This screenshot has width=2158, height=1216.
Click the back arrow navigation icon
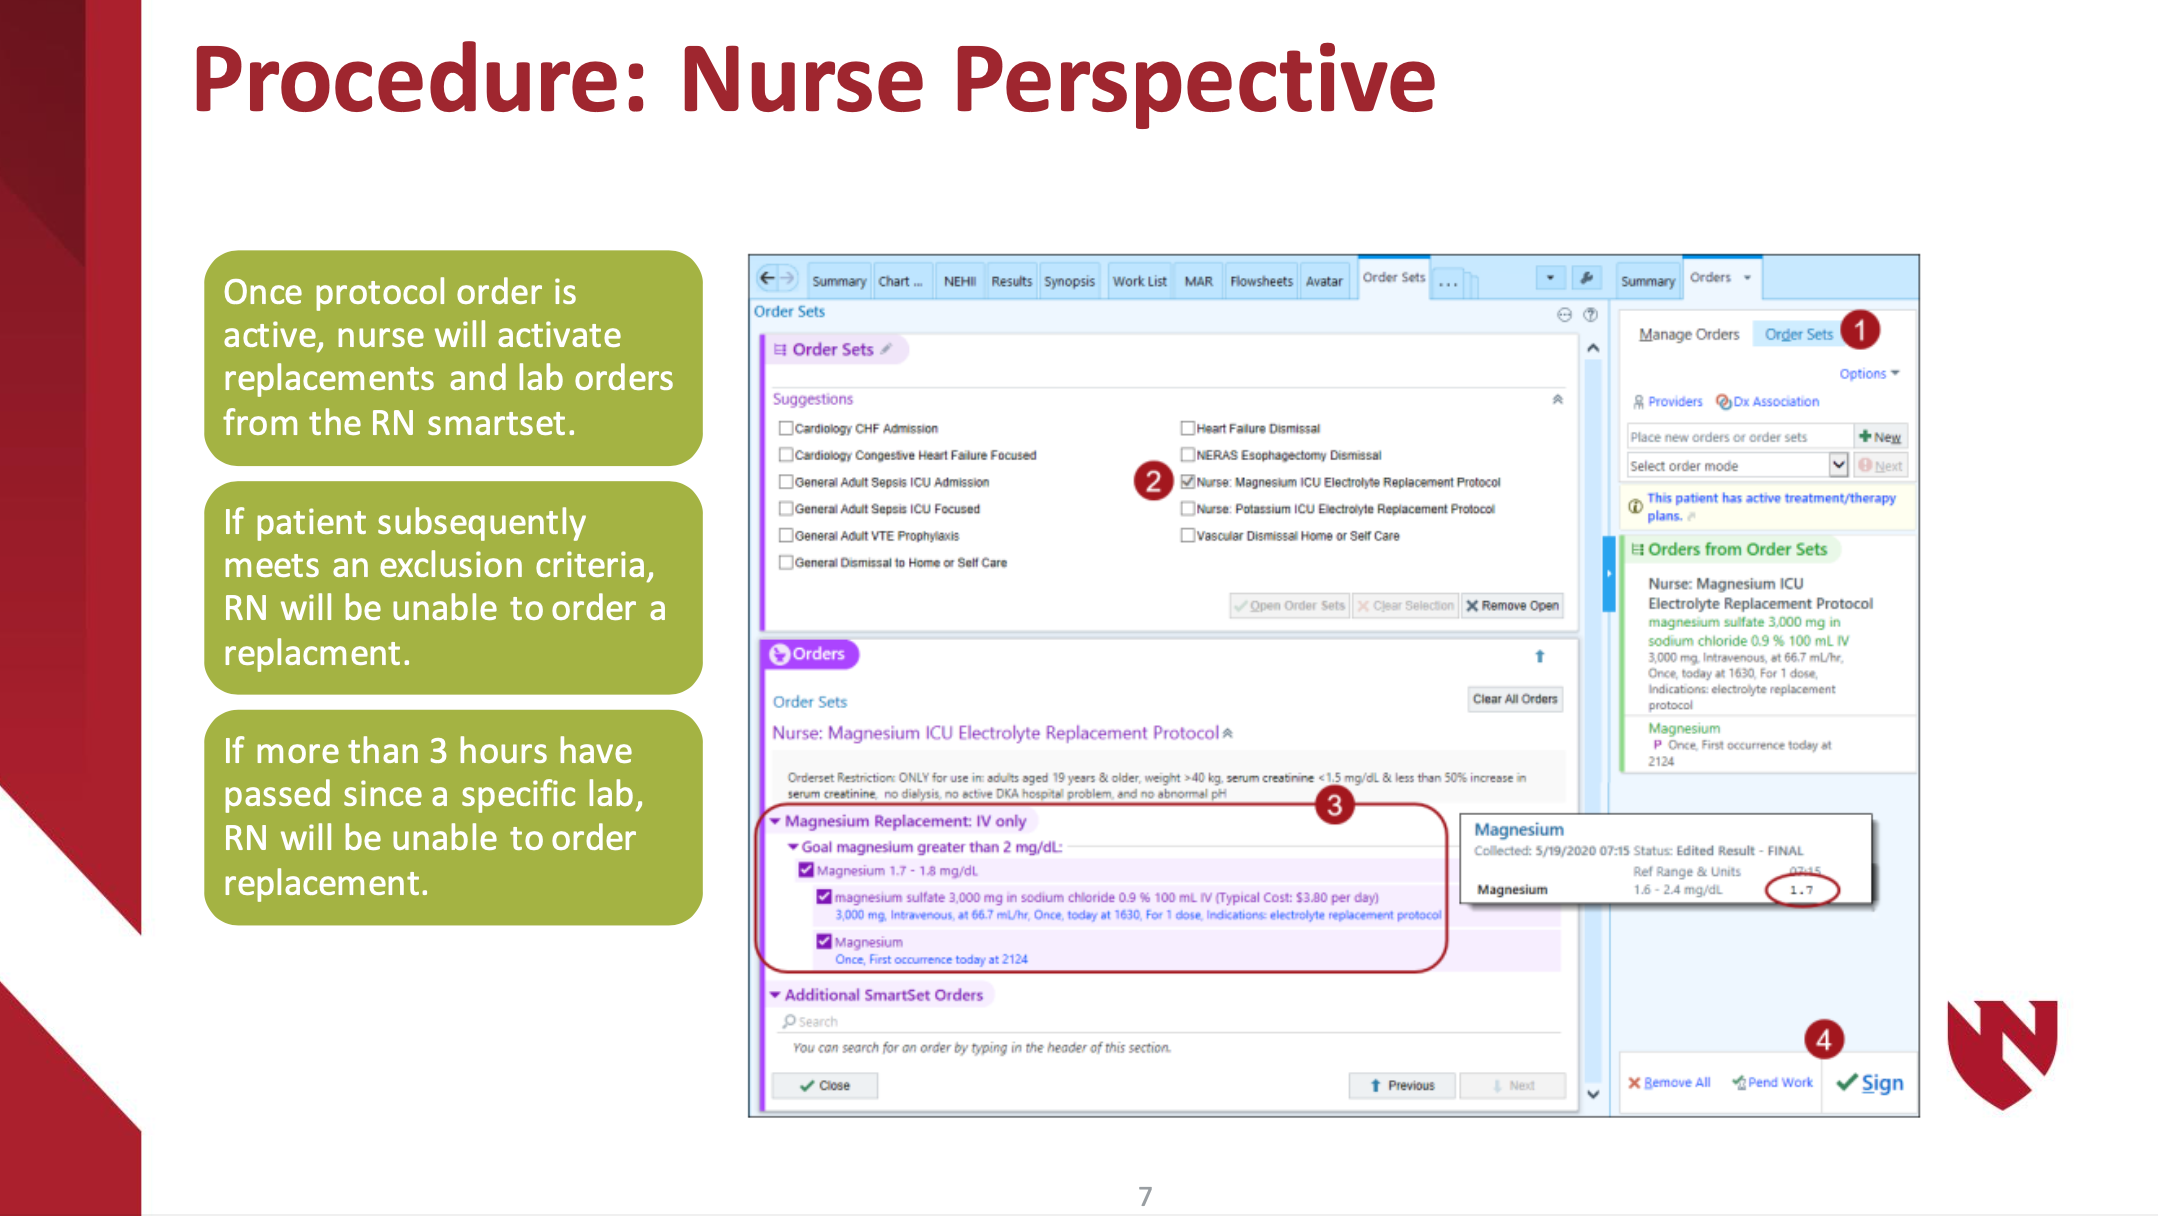(x=767, y=278)
